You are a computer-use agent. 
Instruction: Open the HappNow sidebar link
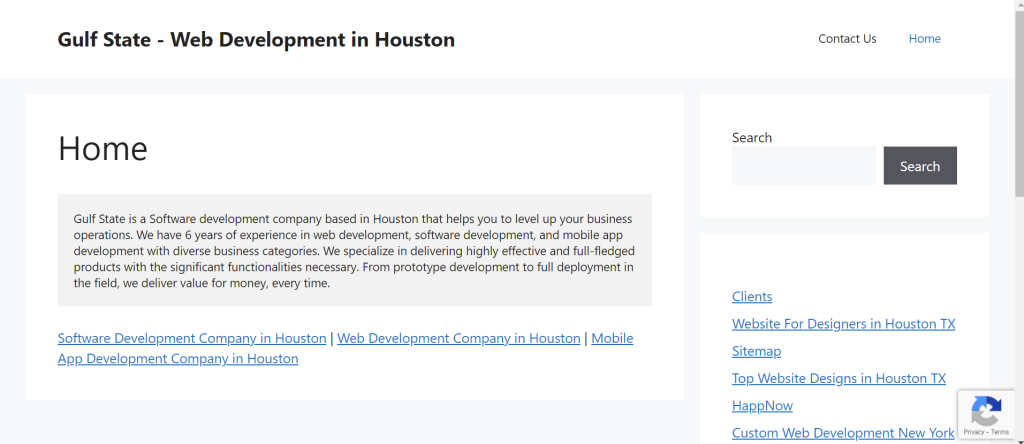[x=762, y=405]
